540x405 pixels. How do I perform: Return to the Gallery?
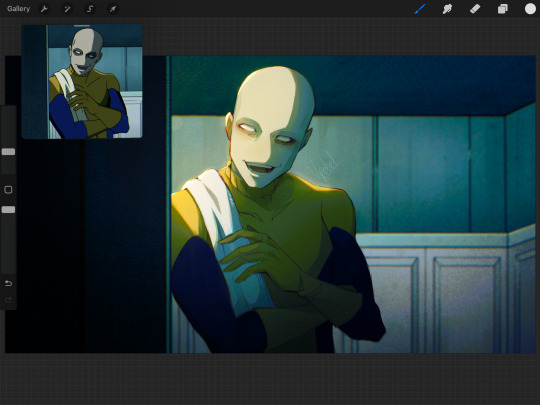18,9
